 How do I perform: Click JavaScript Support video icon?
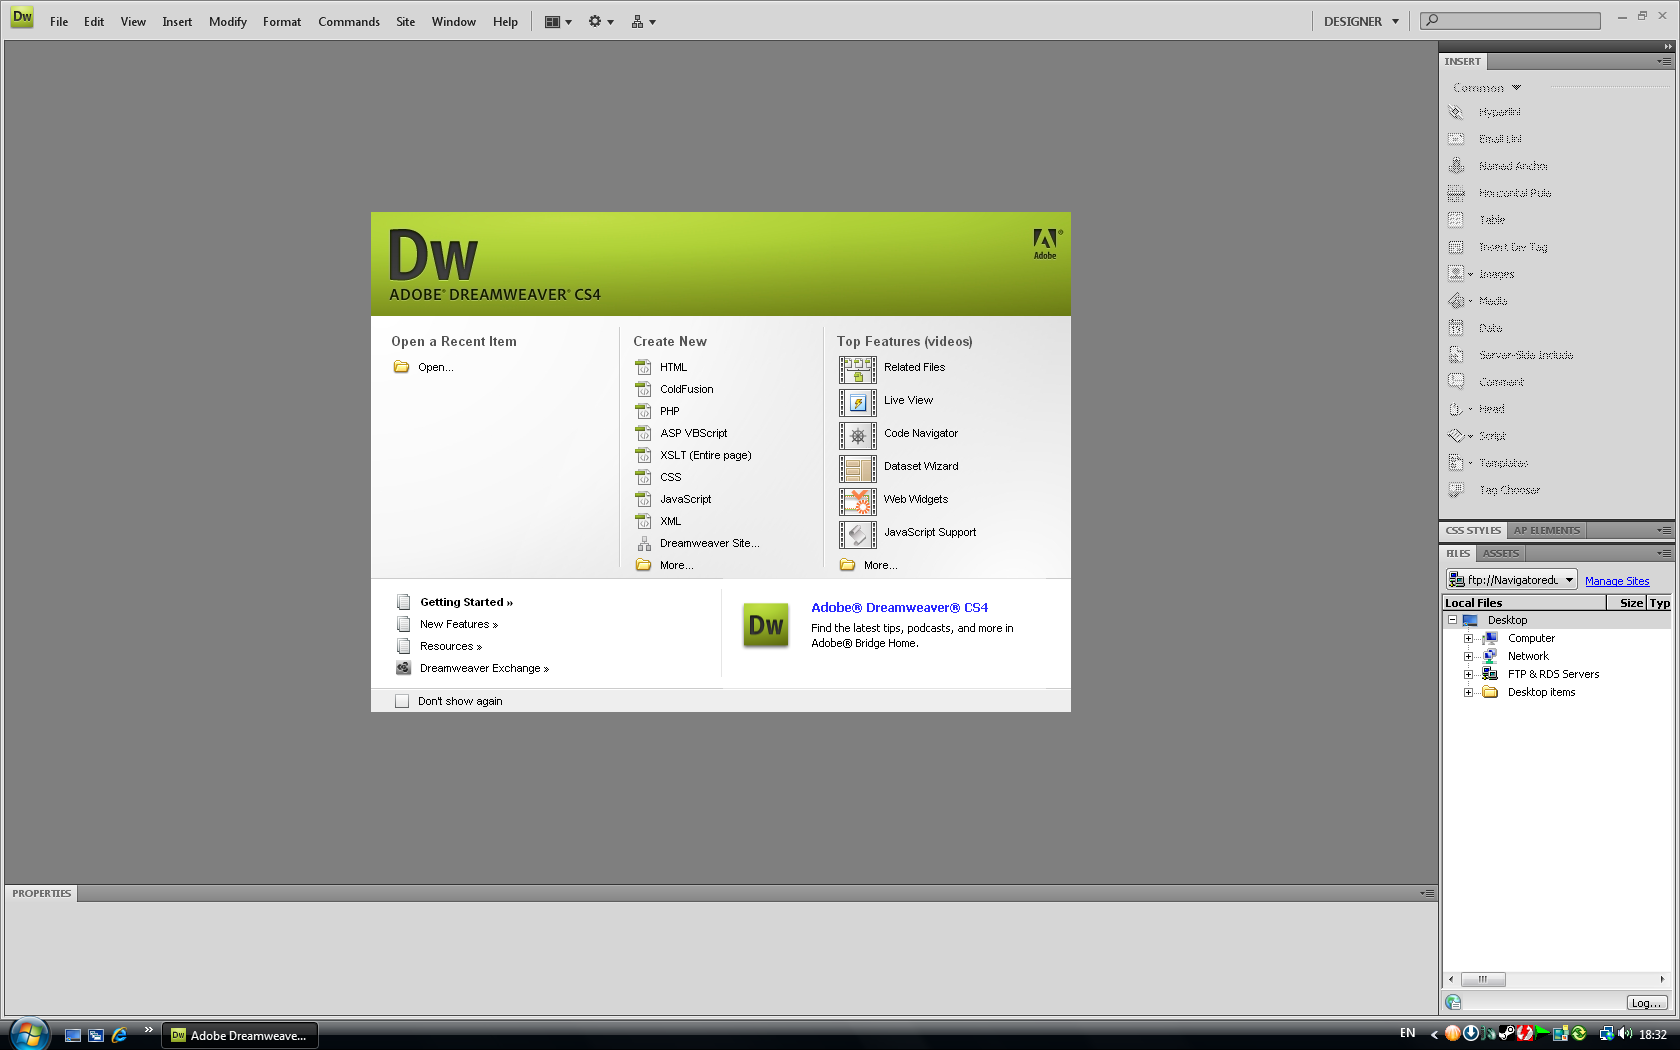858,534
